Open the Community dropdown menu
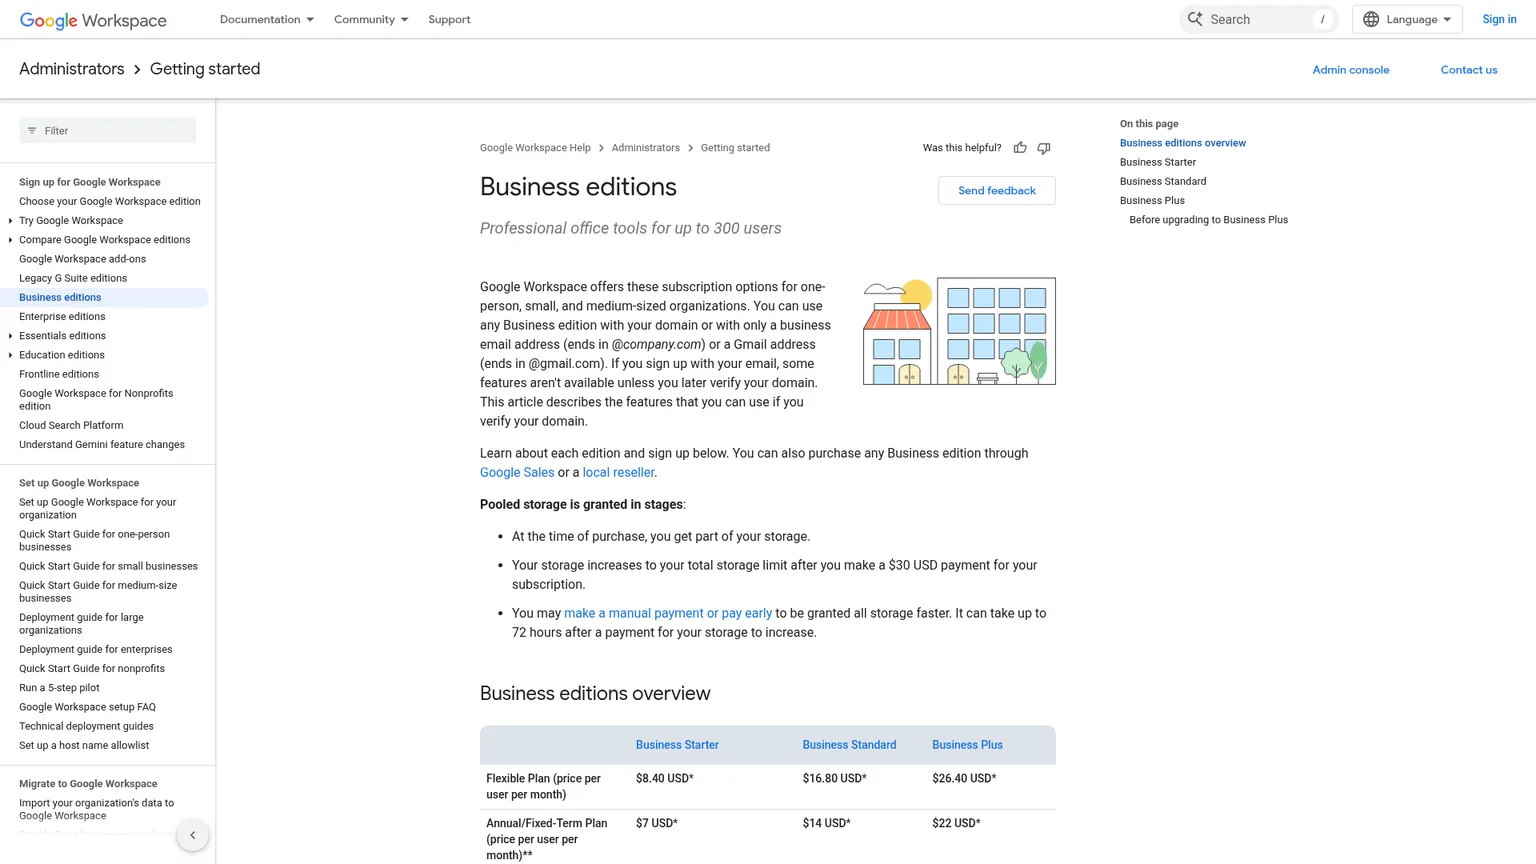Image resolution: width=1536 pixels, height=864 pixels. 371,19
